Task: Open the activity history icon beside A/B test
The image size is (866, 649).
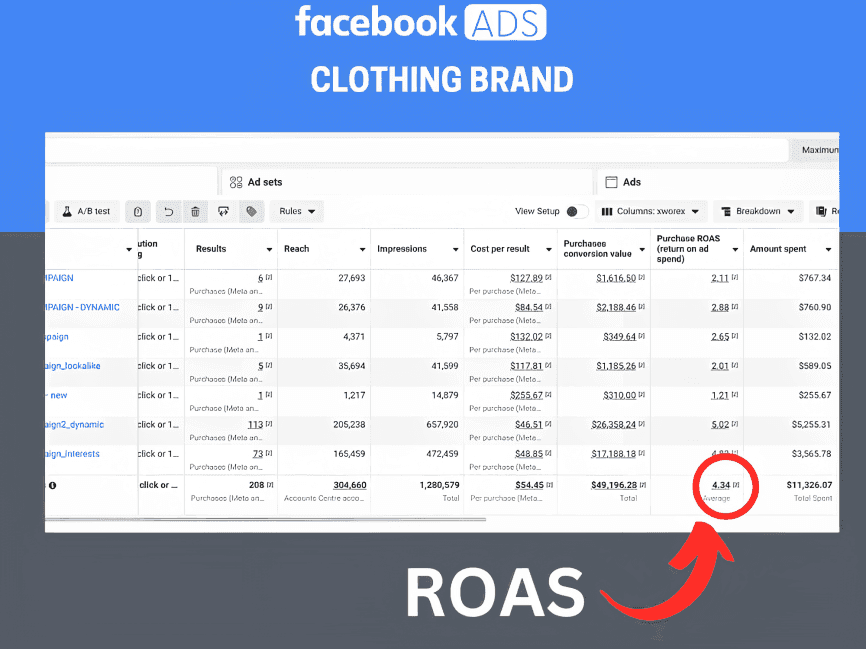Action: (137, 211)
